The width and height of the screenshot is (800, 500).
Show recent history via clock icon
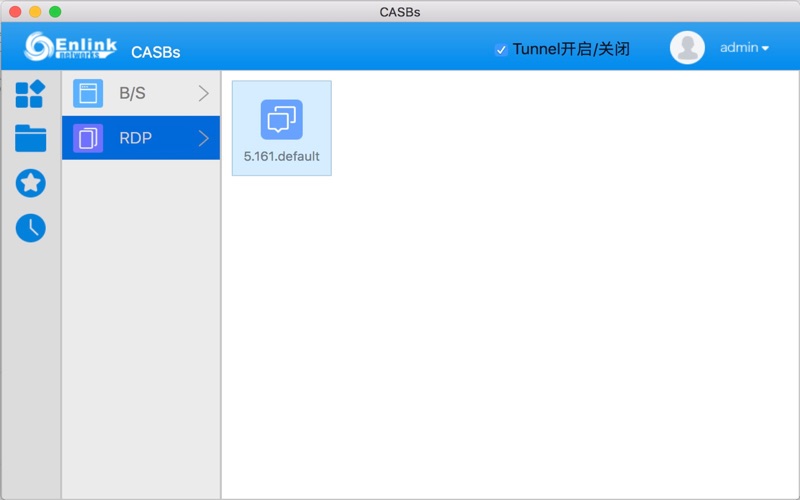31,228
